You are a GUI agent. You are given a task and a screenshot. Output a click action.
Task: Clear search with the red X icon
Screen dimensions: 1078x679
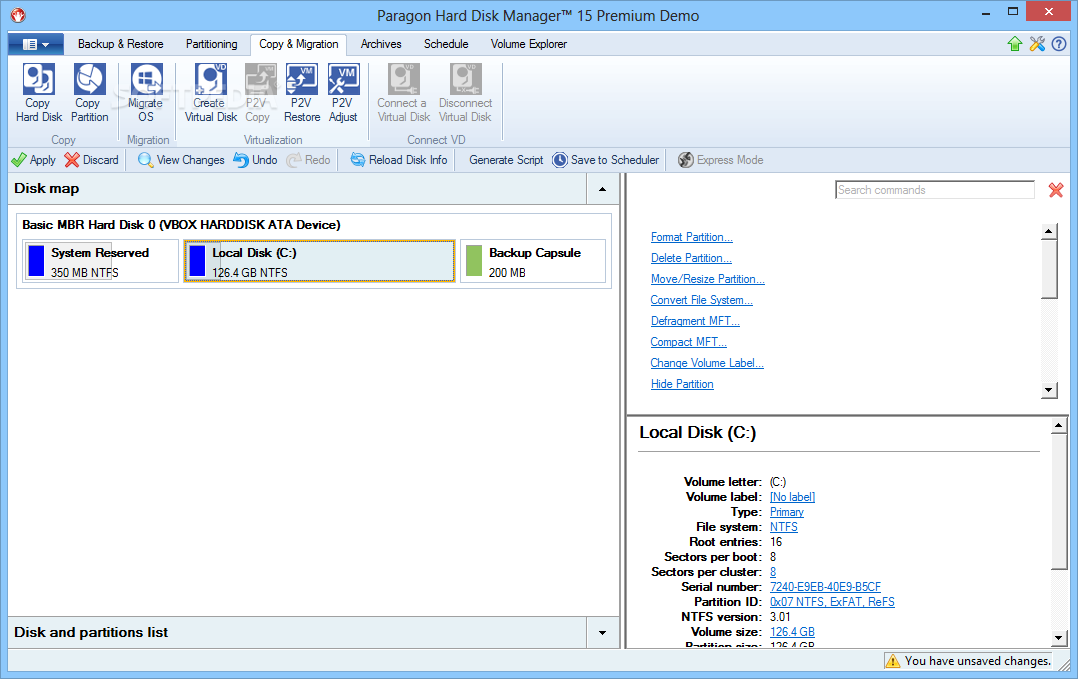pos(1056,190)
